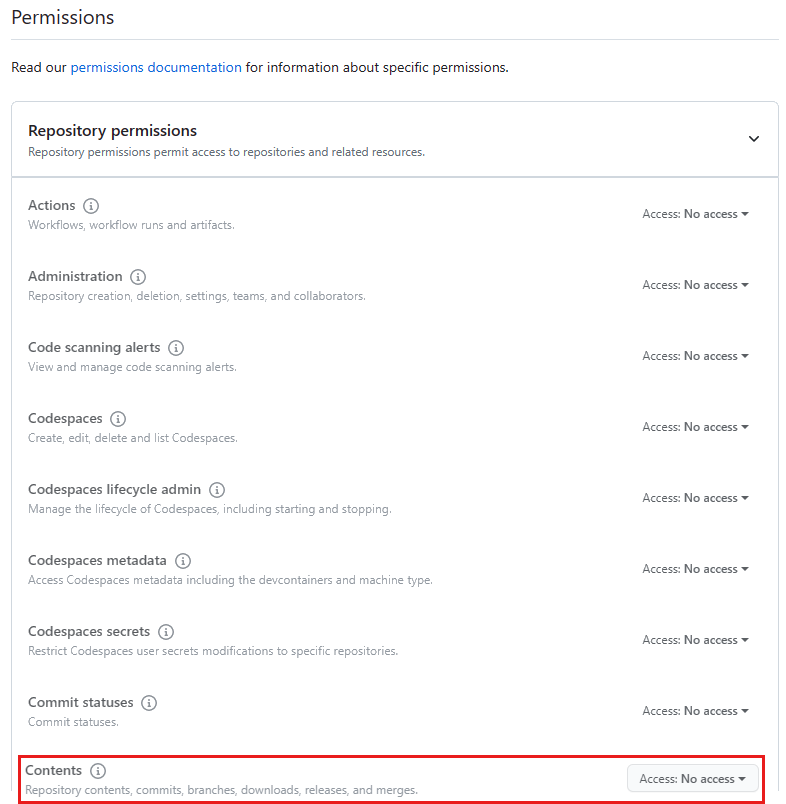Open the Codespaces access dropdown
786x804 pixels.
(695, 426)
